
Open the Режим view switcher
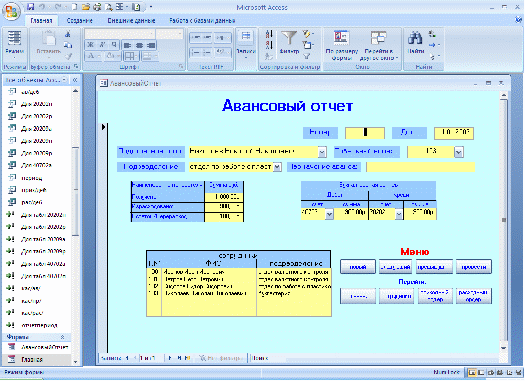click(14, 45)
